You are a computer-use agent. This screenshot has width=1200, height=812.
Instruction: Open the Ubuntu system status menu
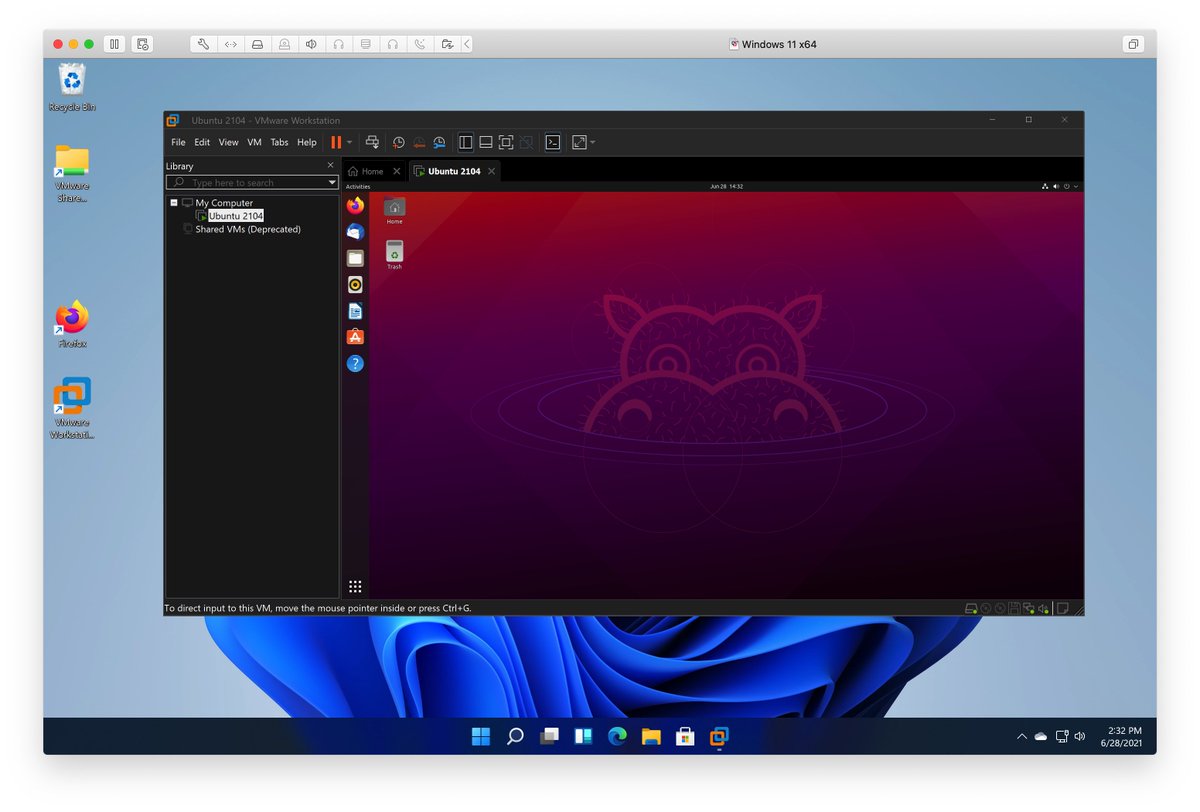pyautogui.click(x=1060, y=186)
